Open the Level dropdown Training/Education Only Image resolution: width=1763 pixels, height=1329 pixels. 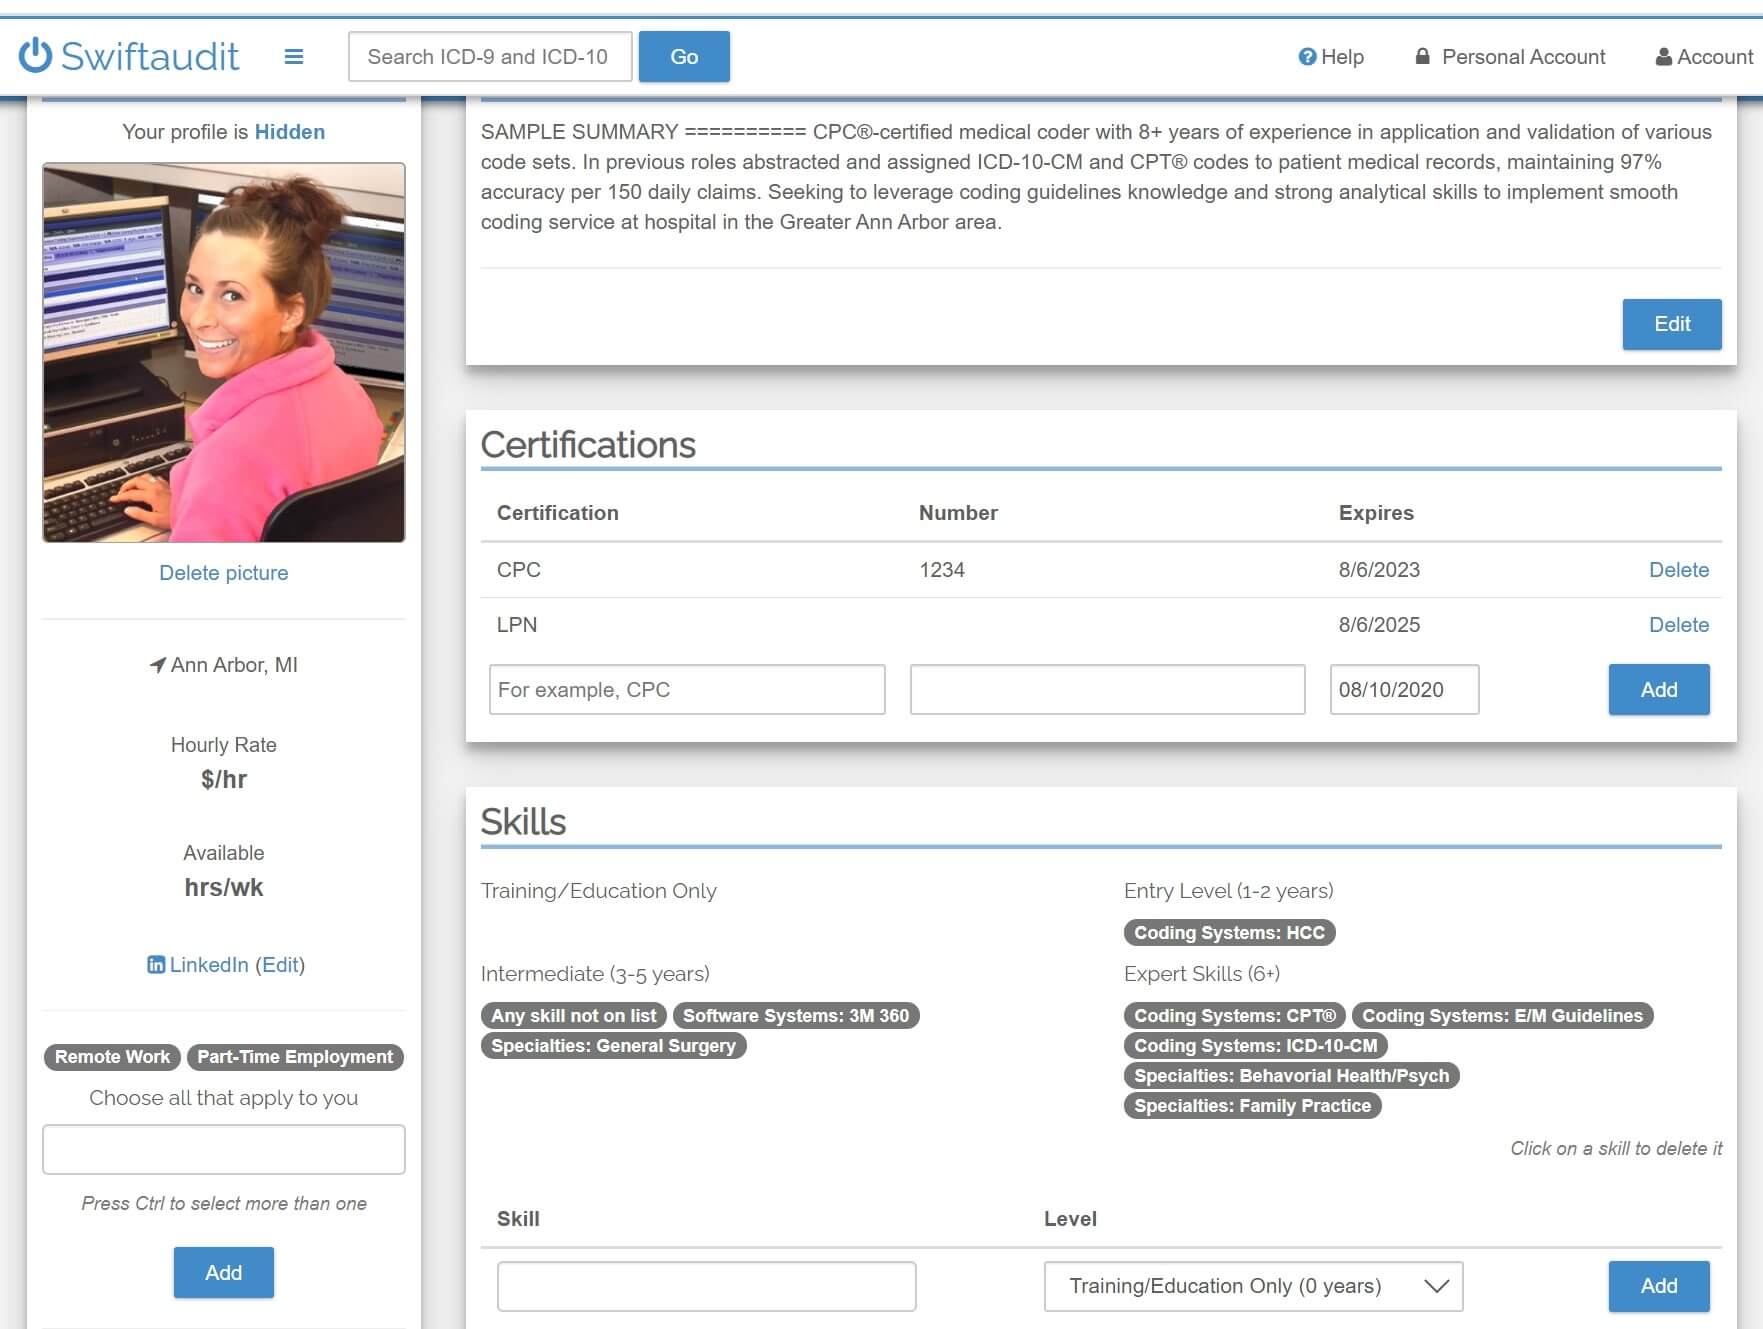(1253, 1286)
